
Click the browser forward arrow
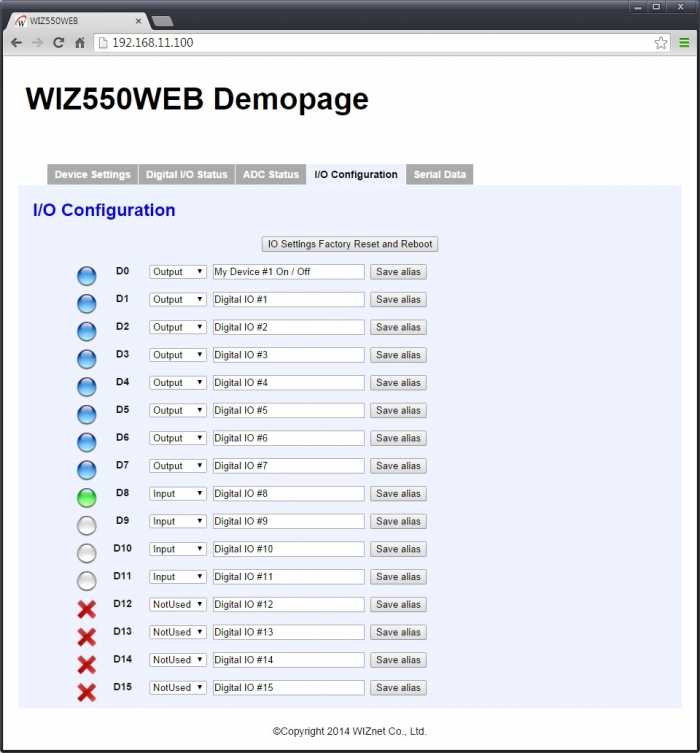point(37,43)
